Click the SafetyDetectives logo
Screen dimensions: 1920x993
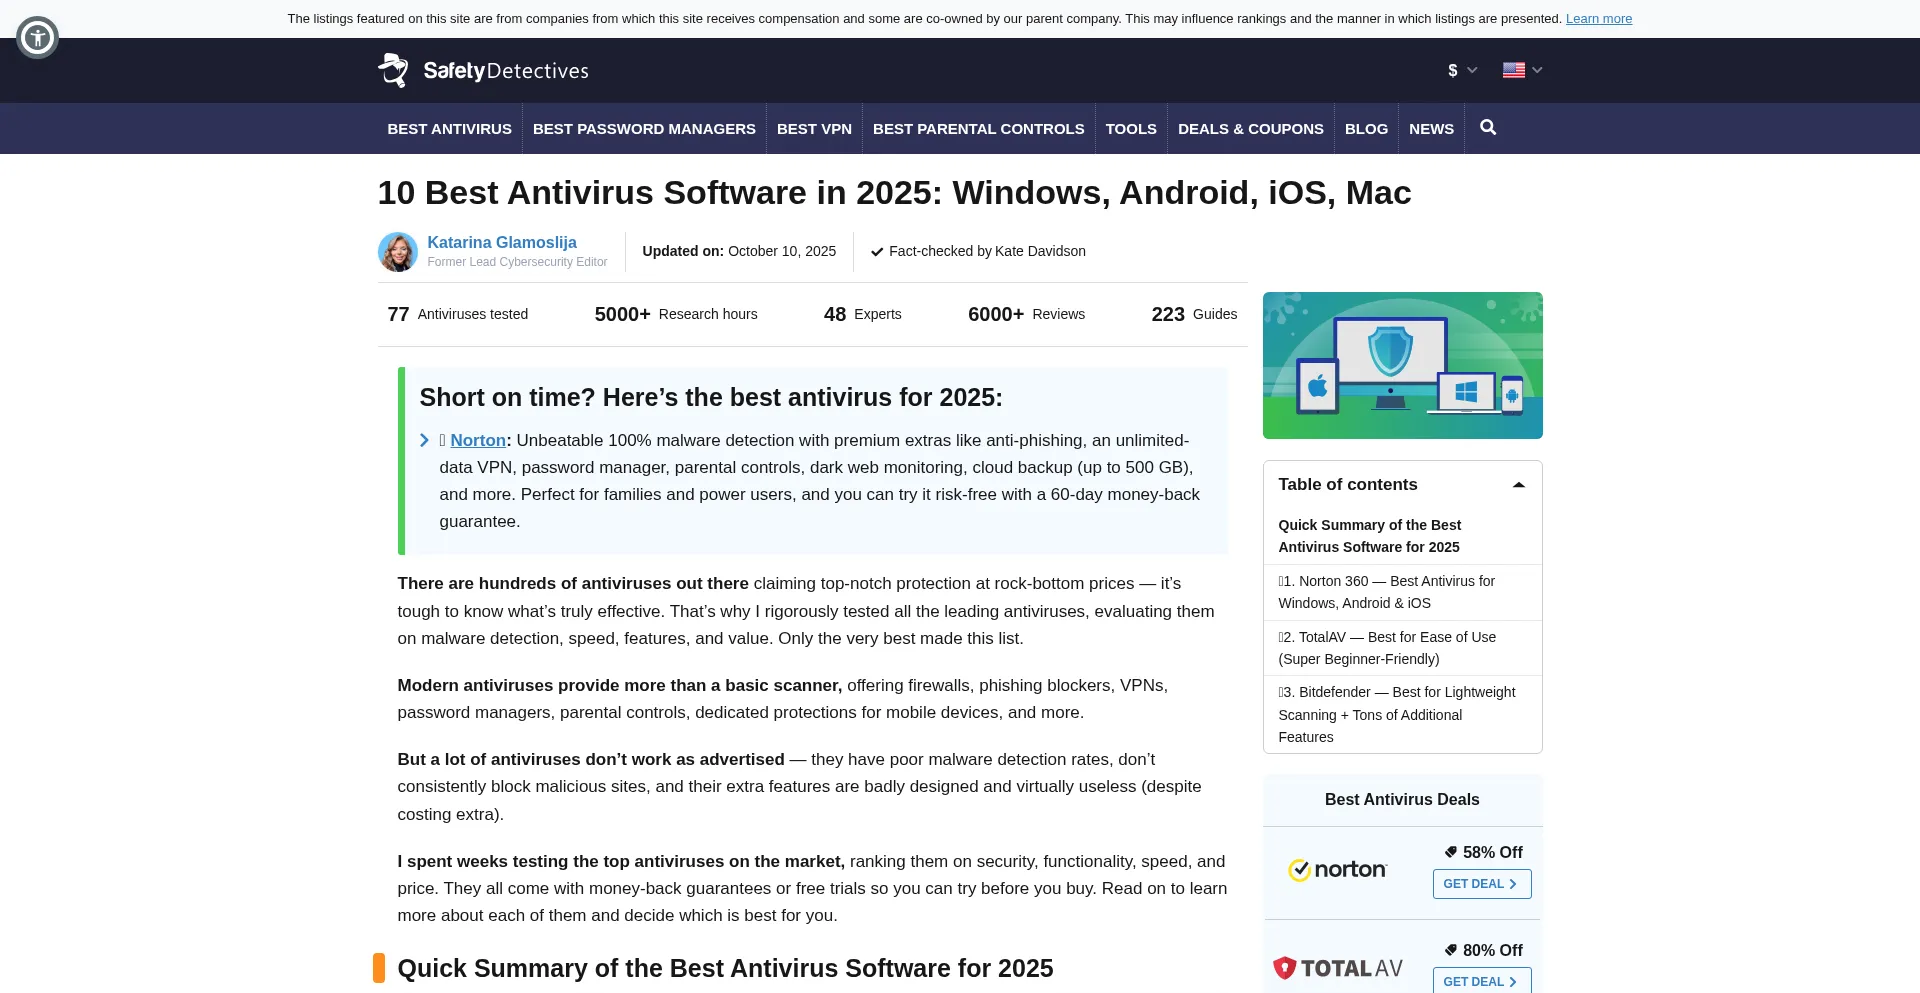pyautogui.click(x=483, y=70)
